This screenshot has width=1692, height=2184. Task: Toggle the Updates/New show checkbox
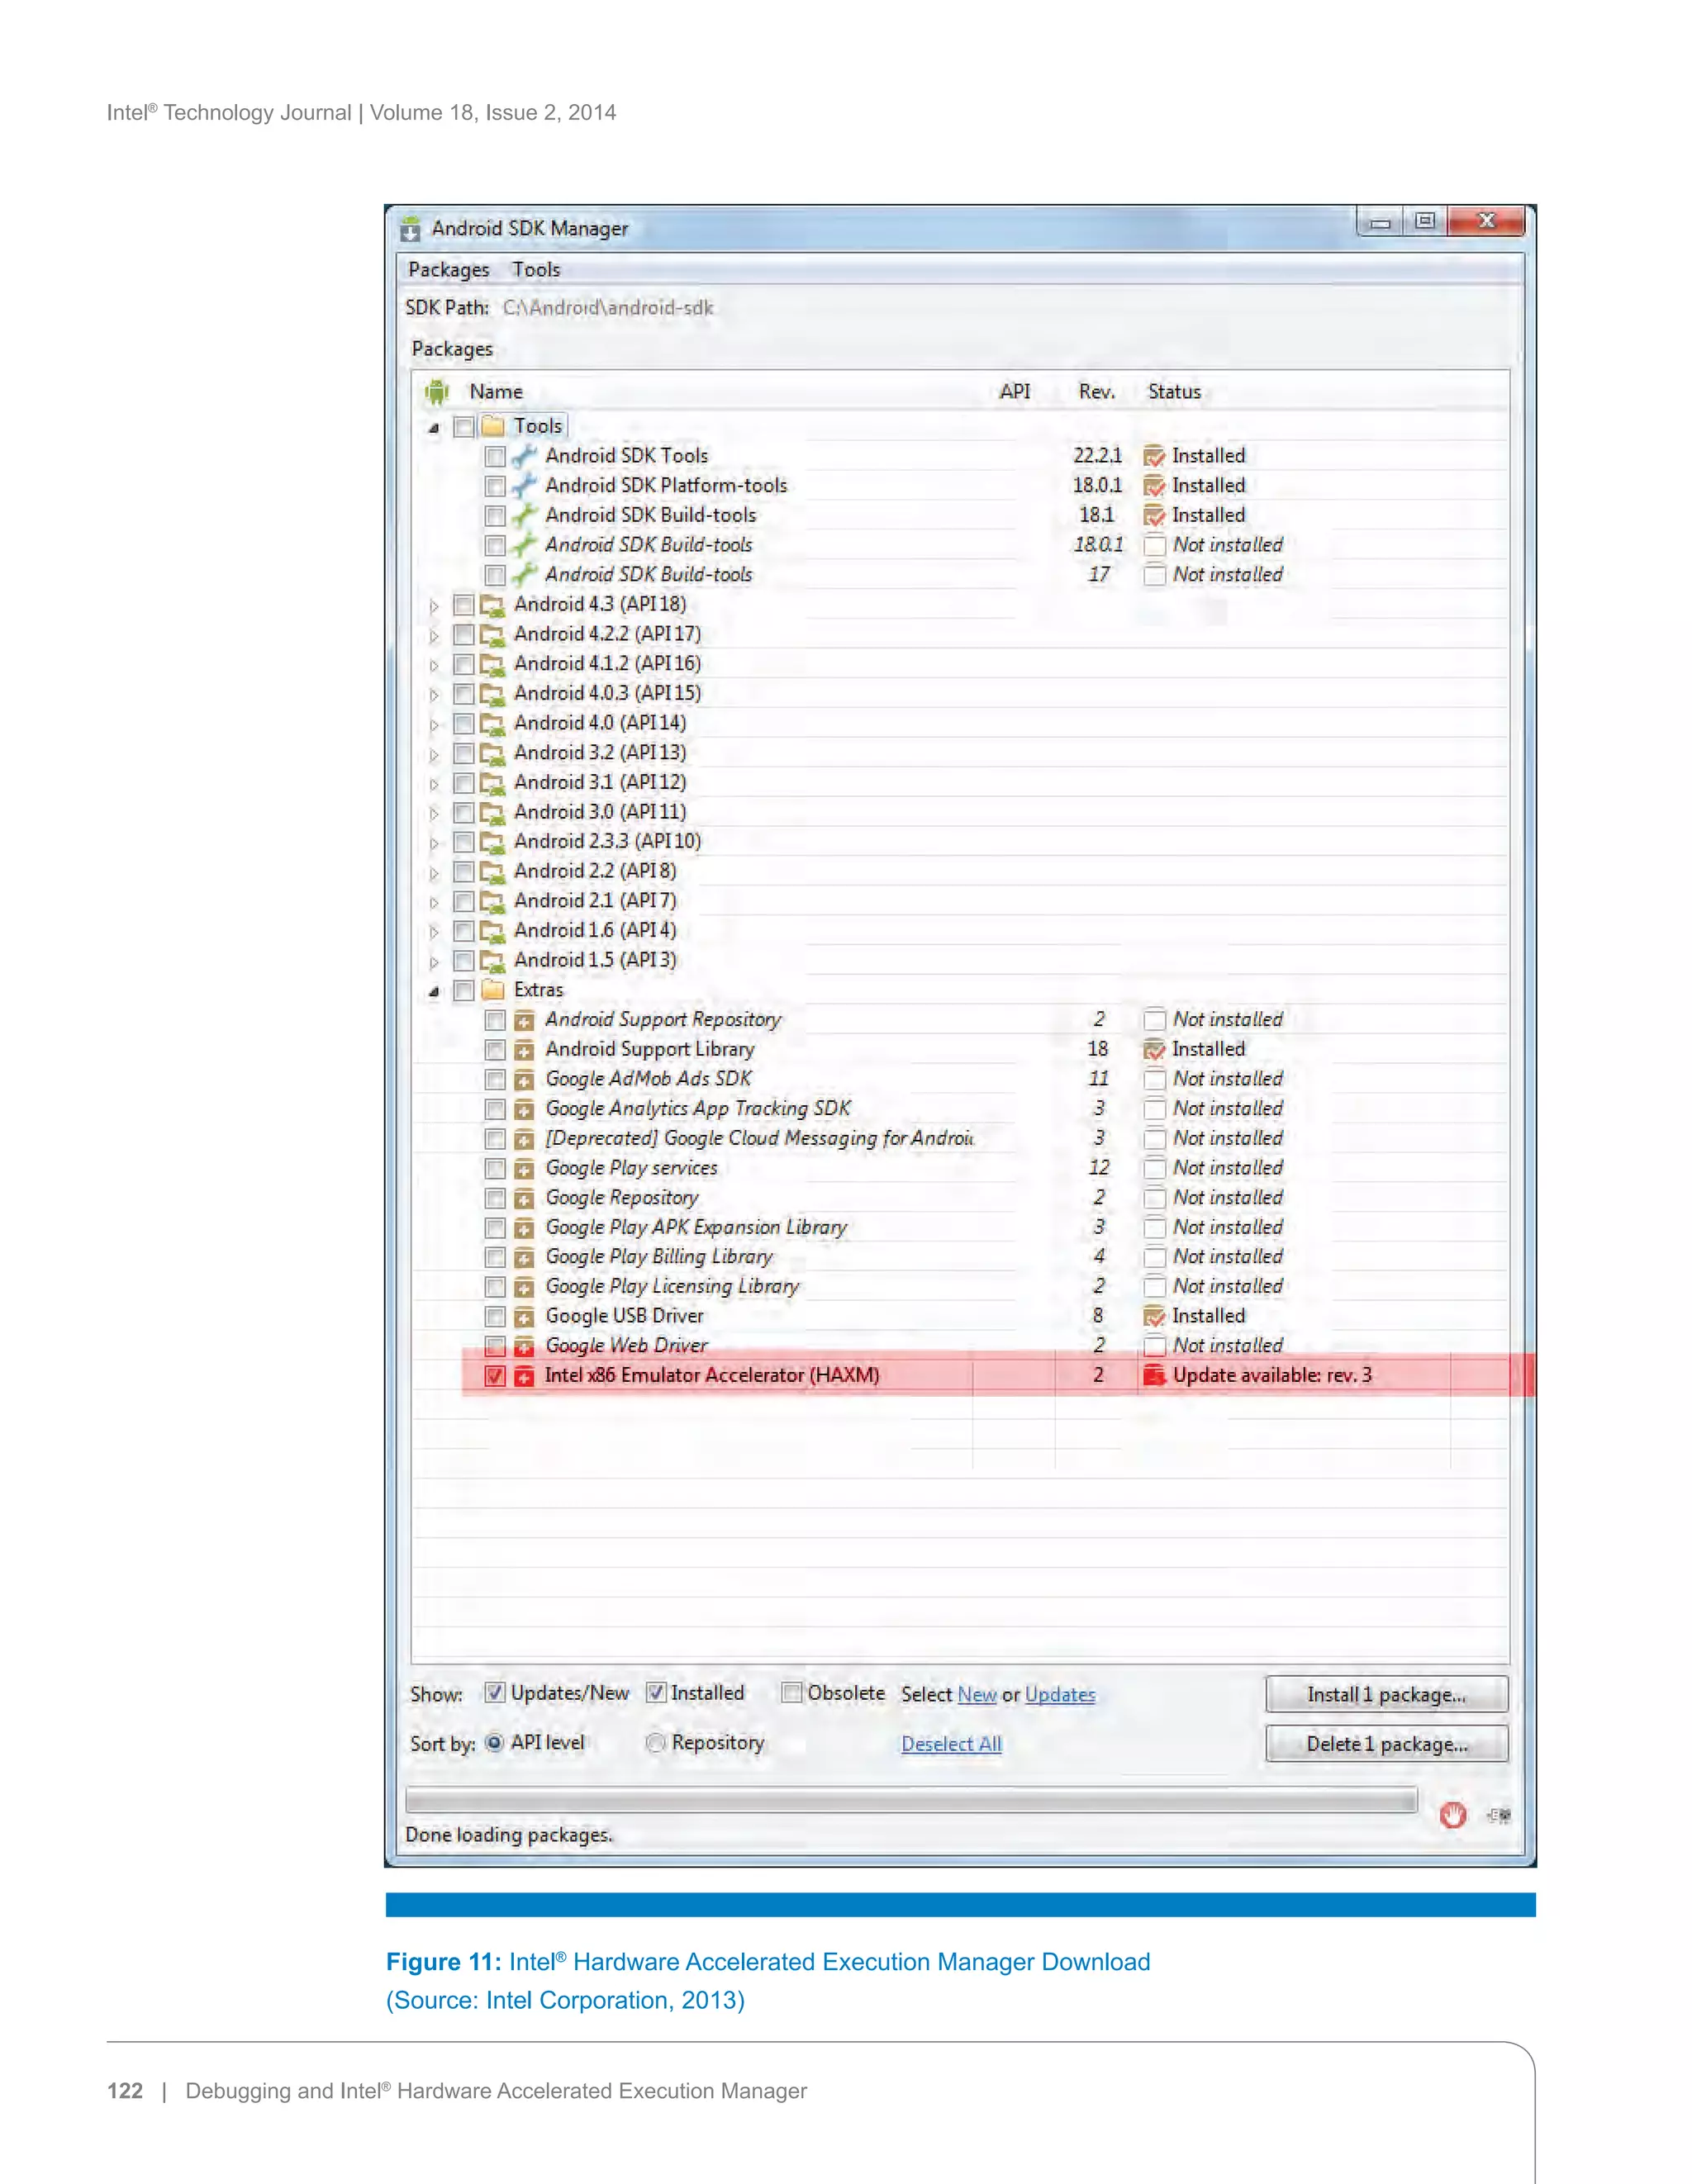coord(495,1692)
